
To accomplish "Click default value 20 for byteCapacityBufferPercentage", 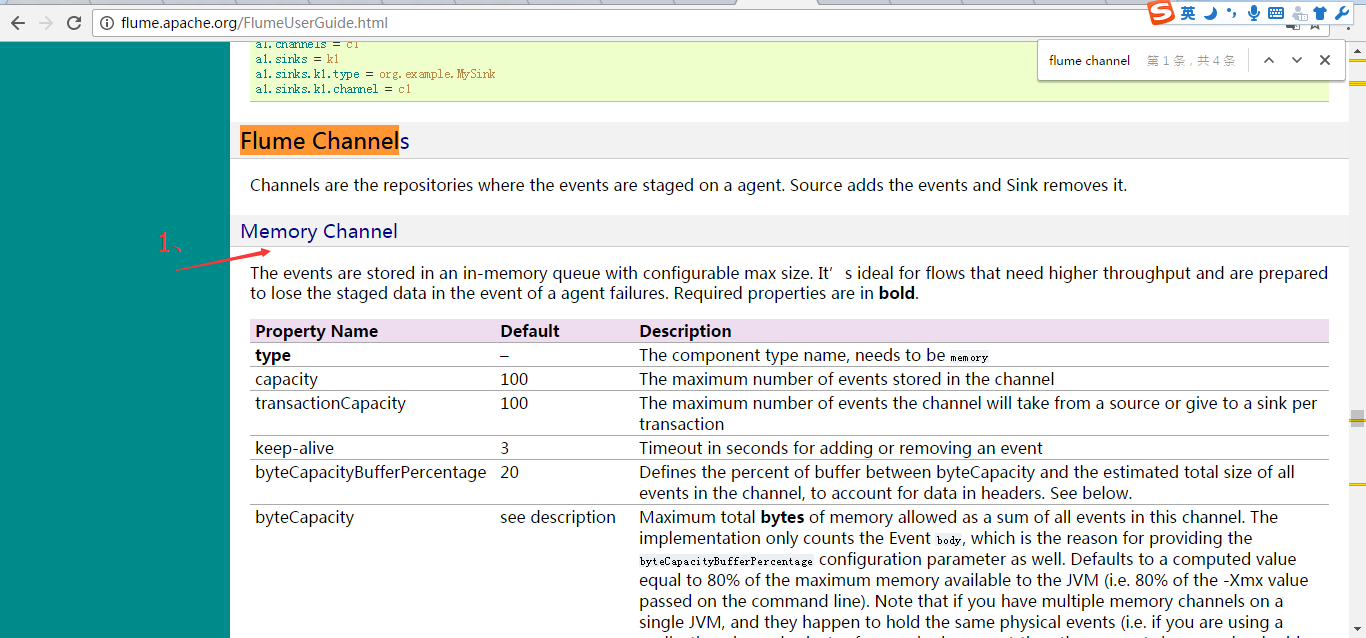I will 509,472.
